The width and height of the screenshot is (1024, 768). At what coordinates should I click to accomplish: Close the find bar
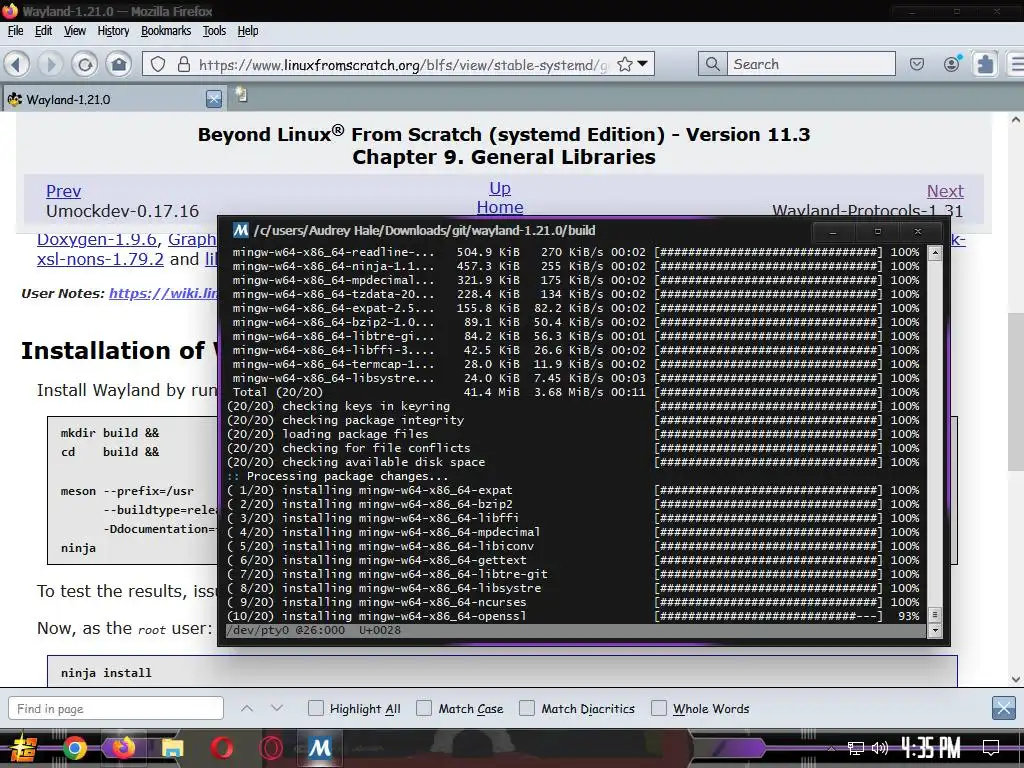click(x=1004, y=708)
